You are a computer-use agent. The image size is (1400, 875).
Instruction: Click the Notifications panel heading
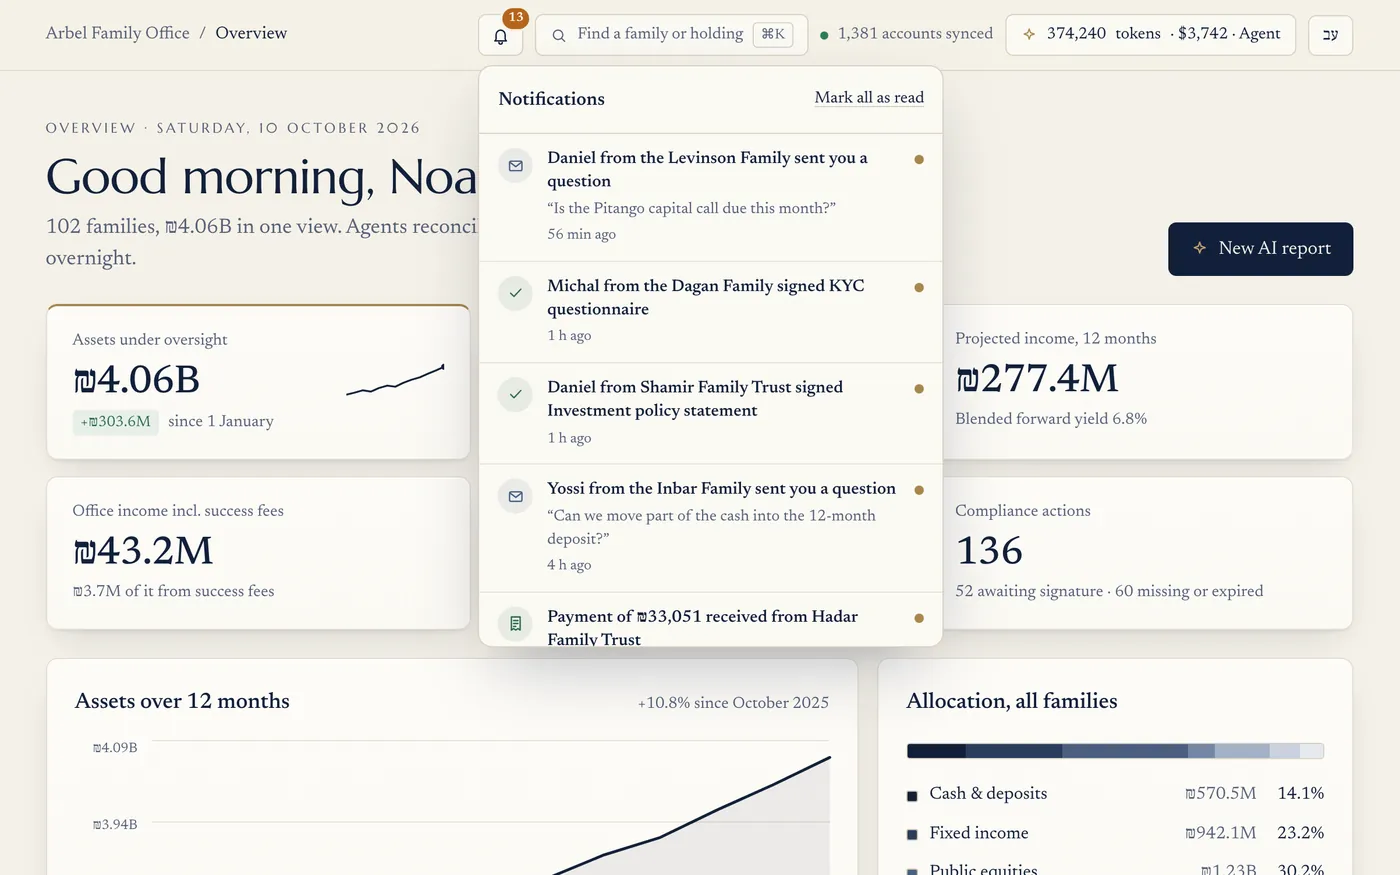pos(551,99)
